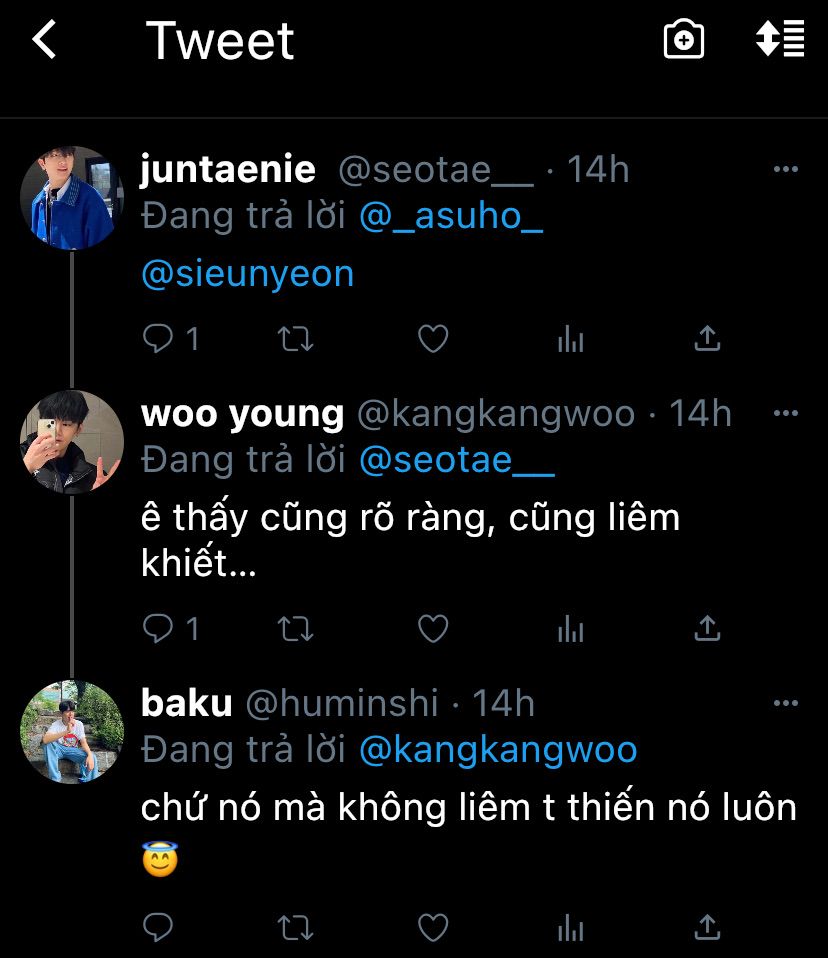Go back using the top-left arrow
Image resolution: width=828 pixels, height=958 pixels.
point(44,41)
